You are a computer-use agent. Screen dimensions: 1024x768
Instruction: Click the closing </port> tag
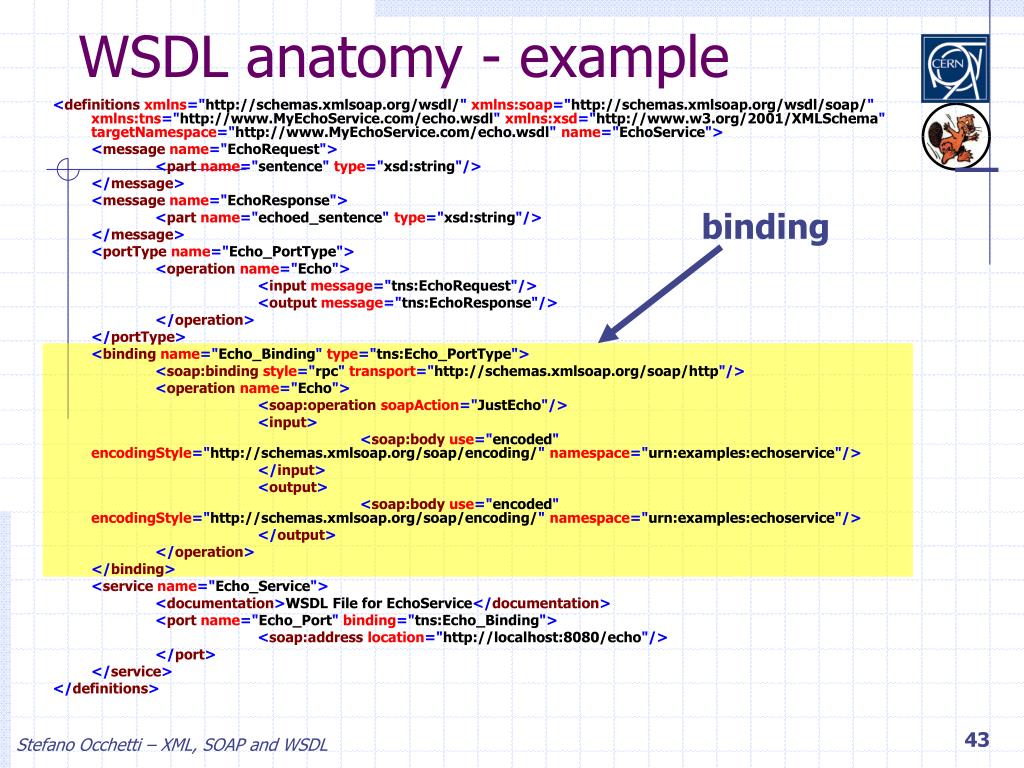click(x=185, y=654)
